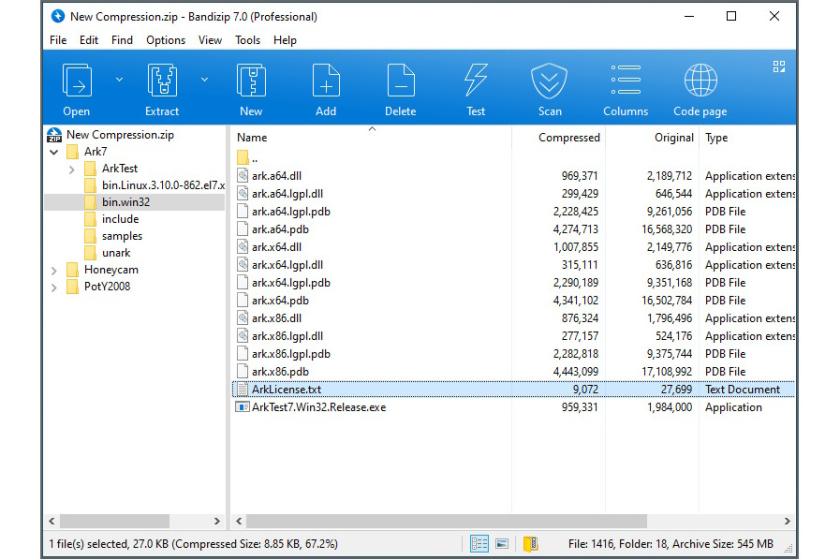Select the ark.a64.lgpl.pdb file row

point(514,212)
